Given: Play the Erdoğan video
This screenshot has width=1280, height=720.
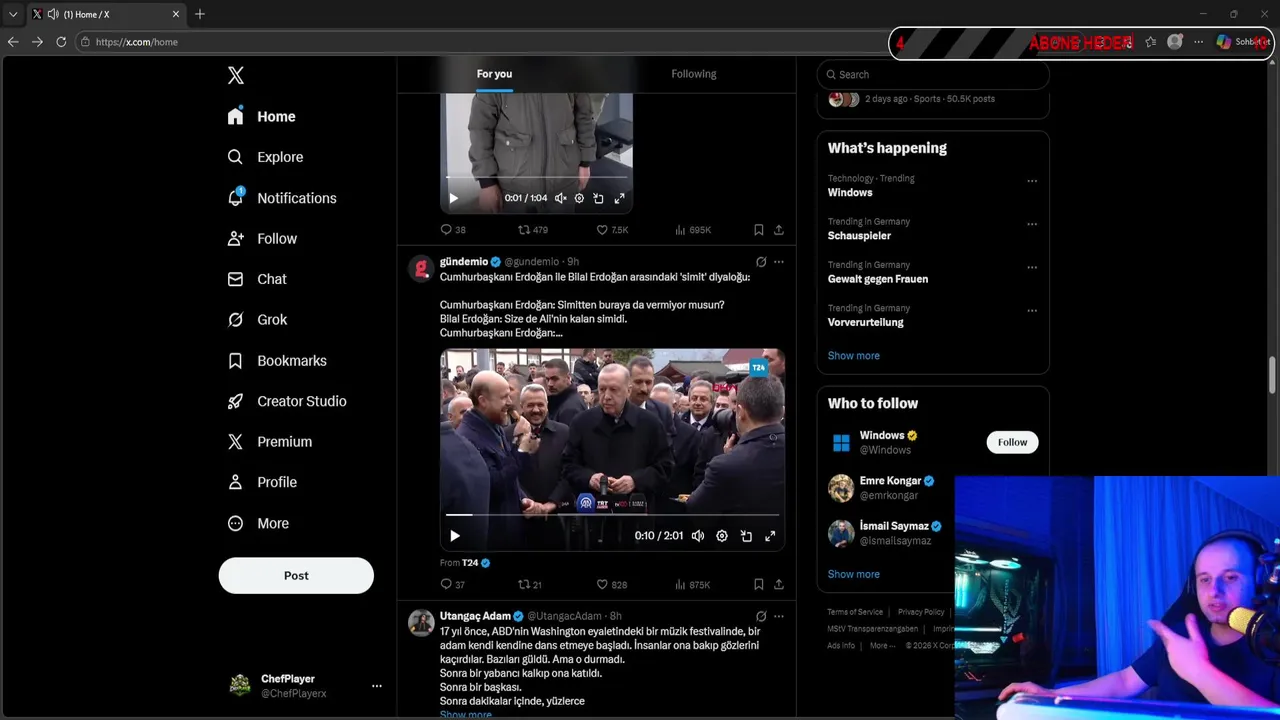Looking at the screenshot, I should point(454,536).
